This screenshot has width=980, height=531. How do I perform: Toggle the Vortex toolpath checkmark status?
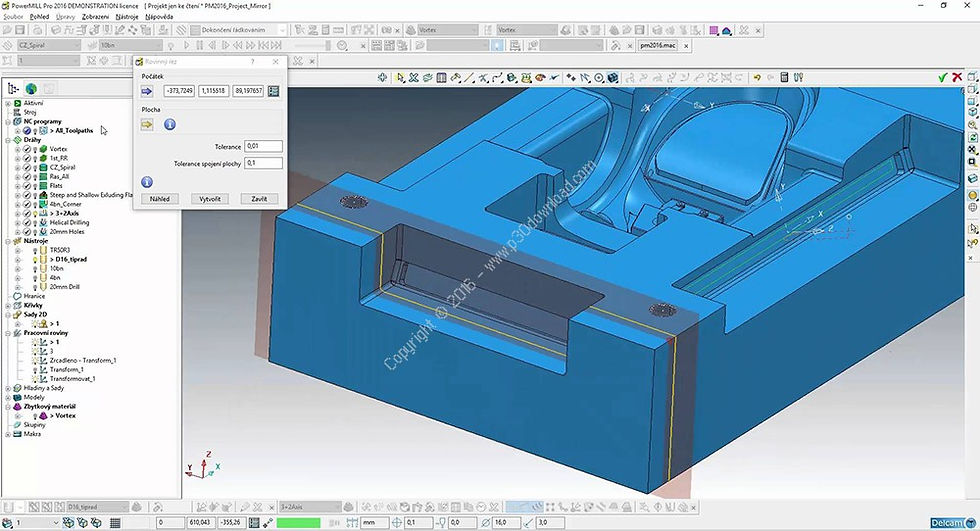point(27,149)
